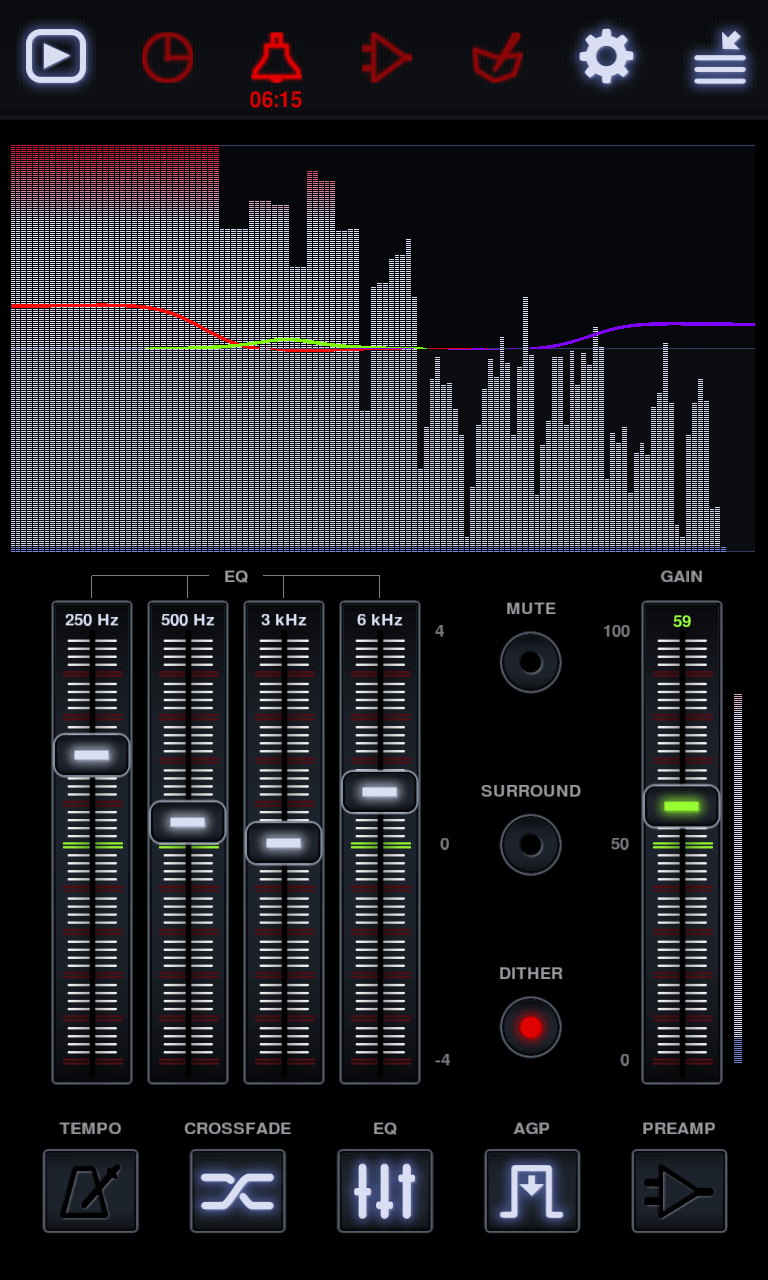Click the spectrum analyzer display
The height and width of the screenshot is (1280, 768).
[383, 348]
